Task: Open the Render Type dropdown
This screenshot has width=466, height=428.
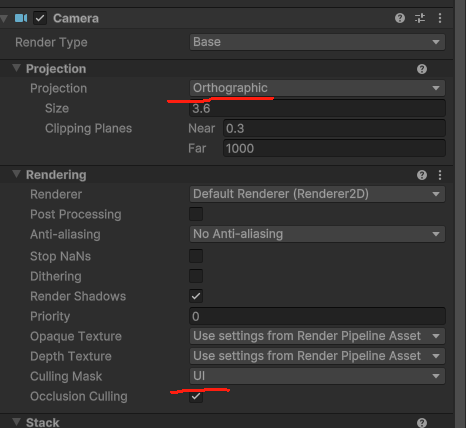Action: [317, 42]
